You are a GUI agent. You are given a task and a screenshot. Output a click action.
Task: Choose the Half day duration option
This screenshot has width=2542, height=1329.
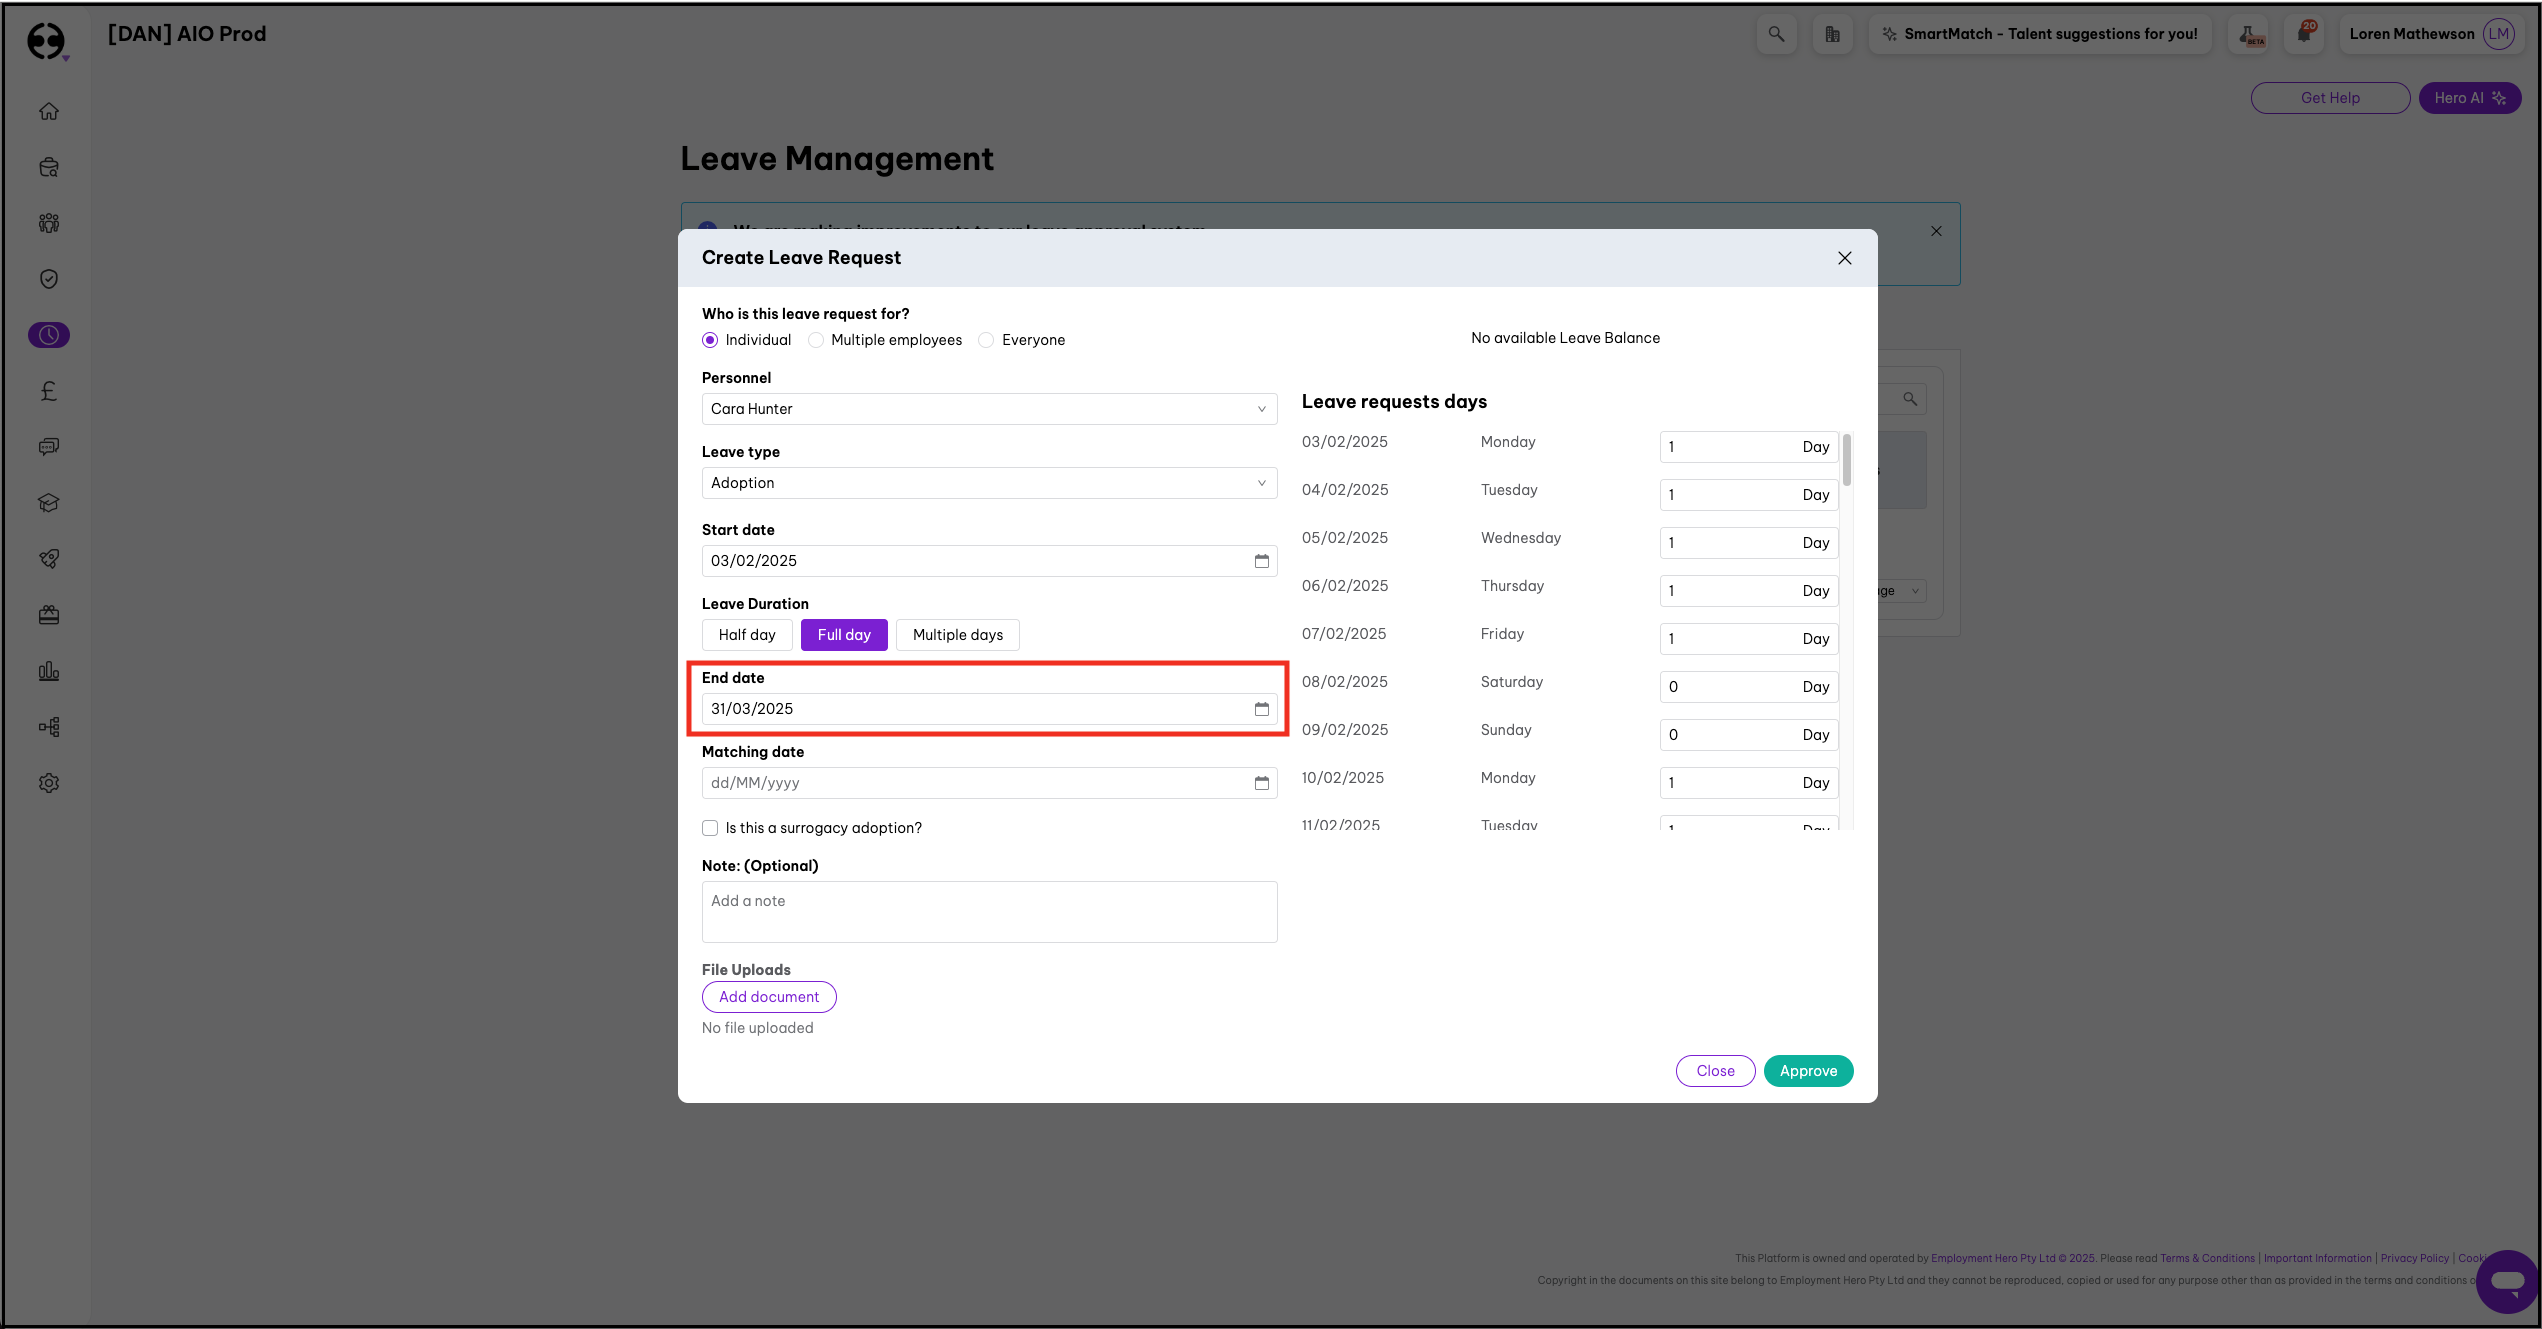click(x=746, y=635)
